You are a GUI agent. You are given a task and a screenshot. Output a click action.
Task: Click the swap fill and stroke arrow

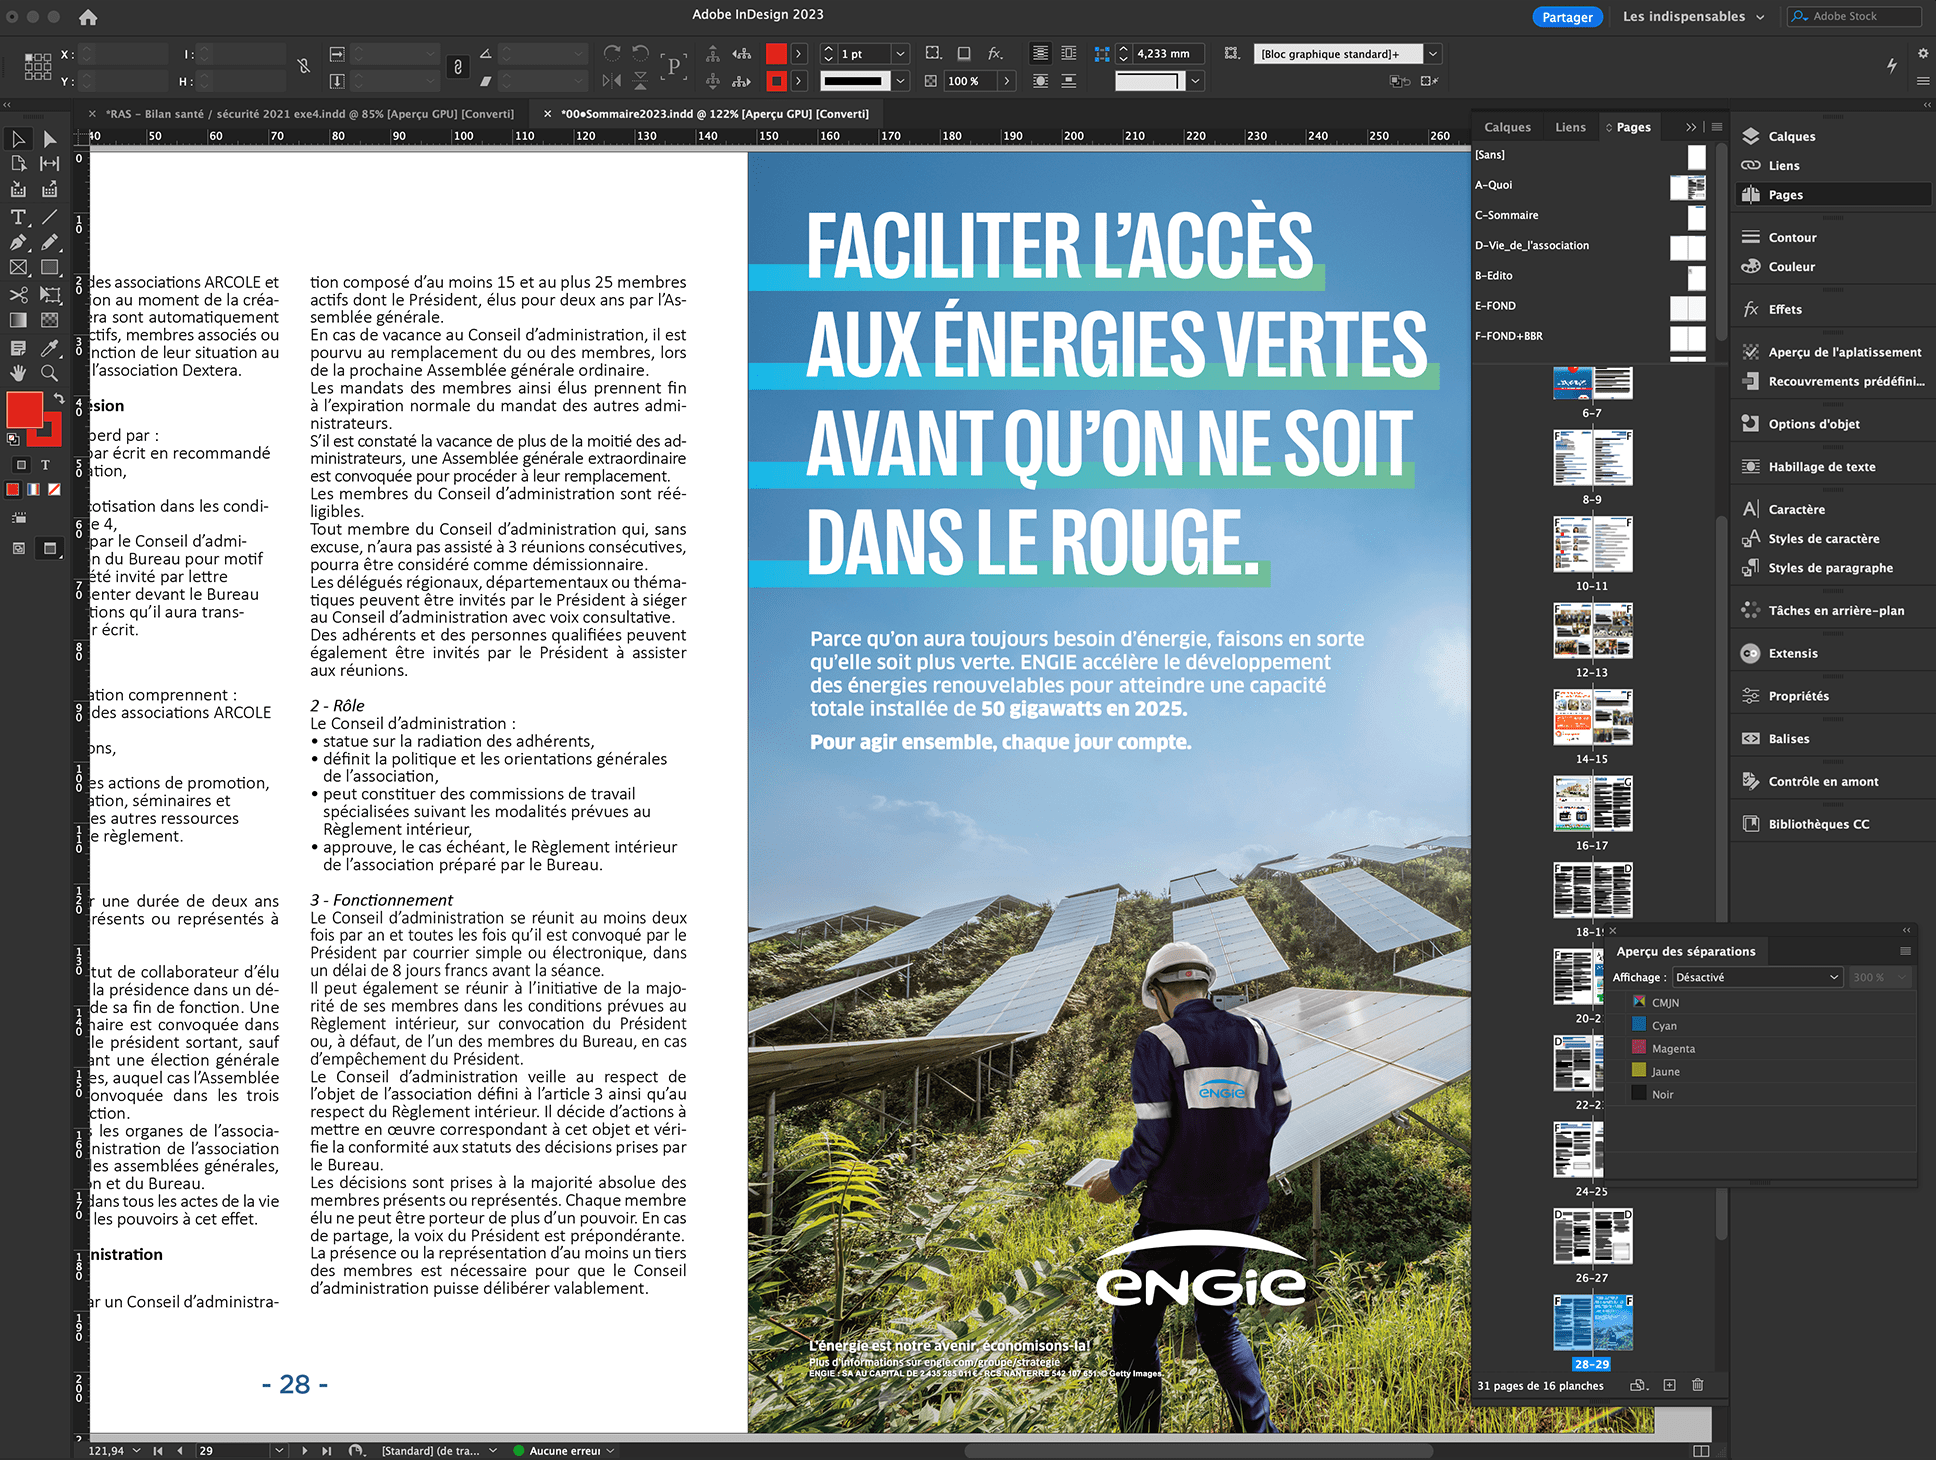58,398
